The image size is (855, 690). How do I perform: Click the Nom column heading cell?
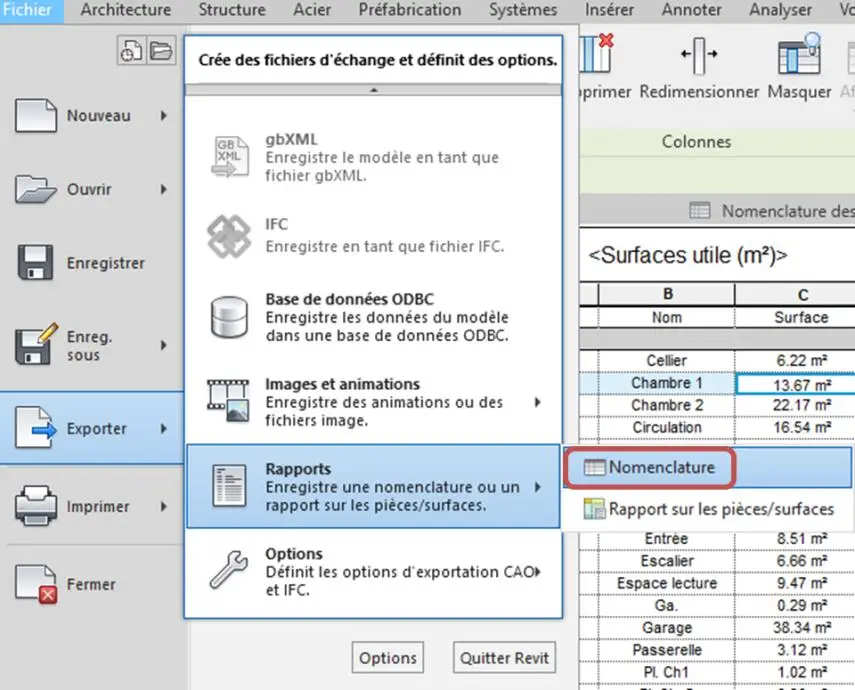pos(667,317)
